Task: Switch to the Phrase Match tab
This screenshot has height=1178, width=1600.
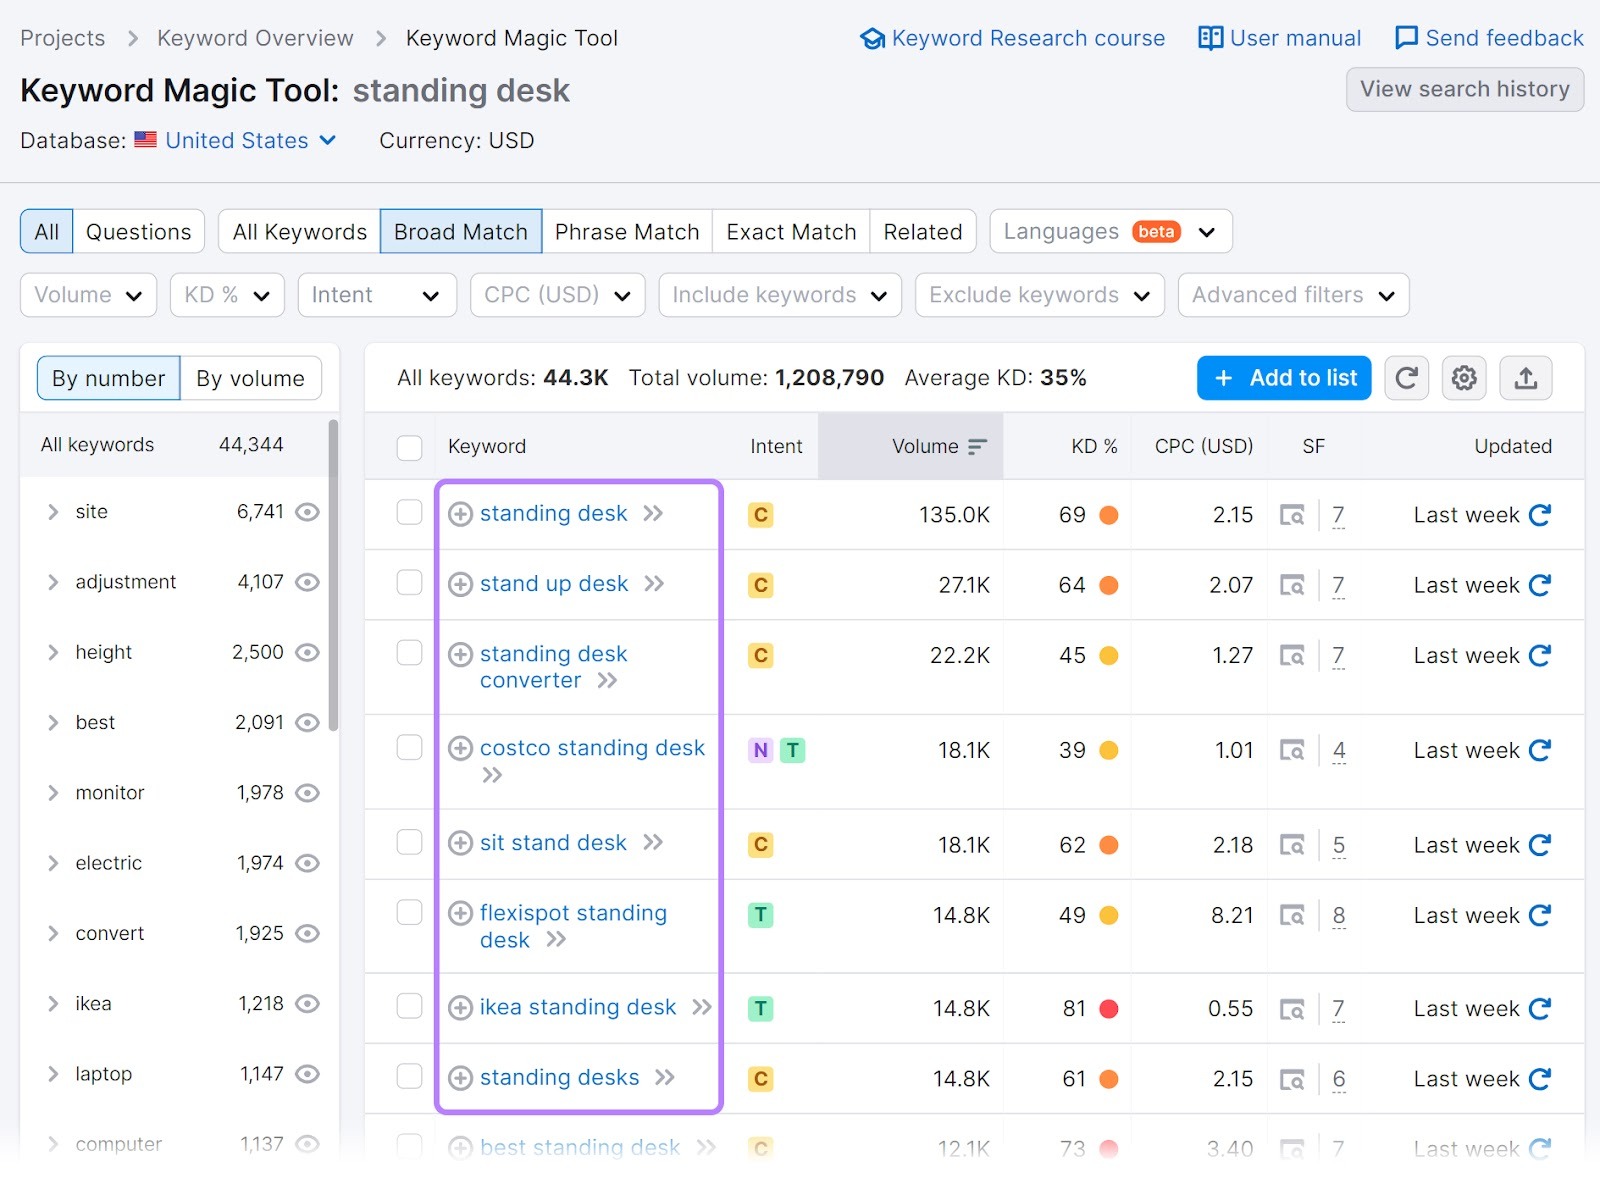Action: 627,231
